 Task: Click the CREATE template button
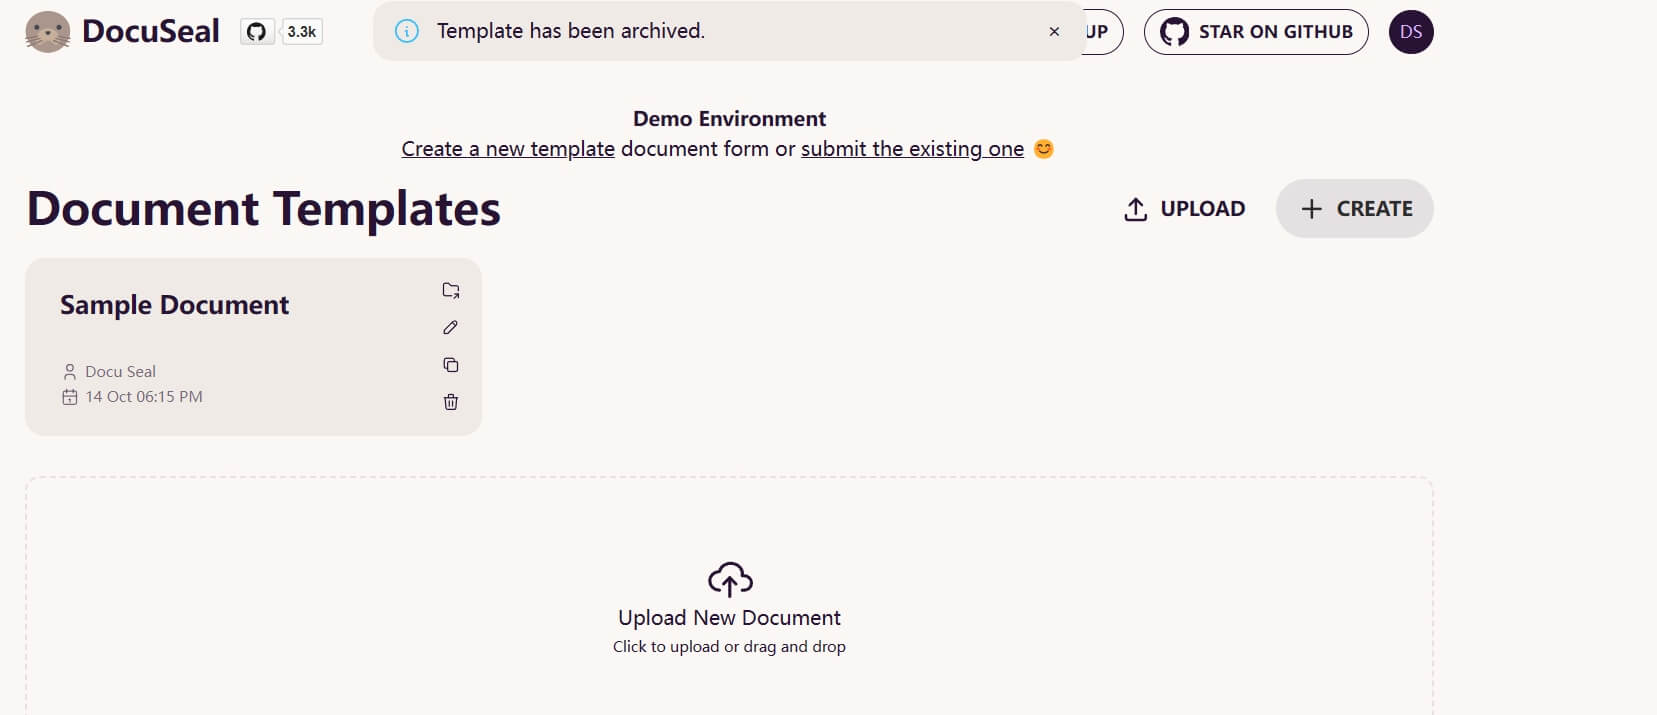tap(1355, 209)
